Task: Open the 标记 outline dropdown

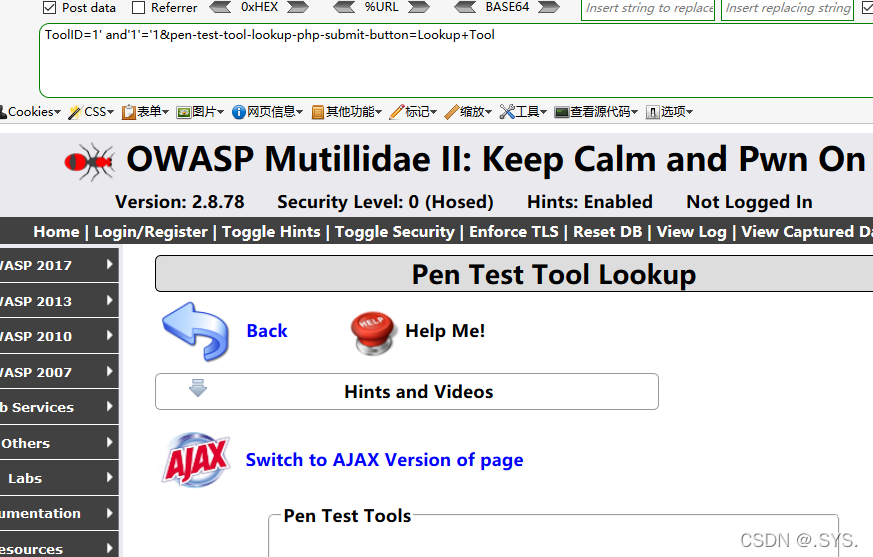Action: pos(413,112)
